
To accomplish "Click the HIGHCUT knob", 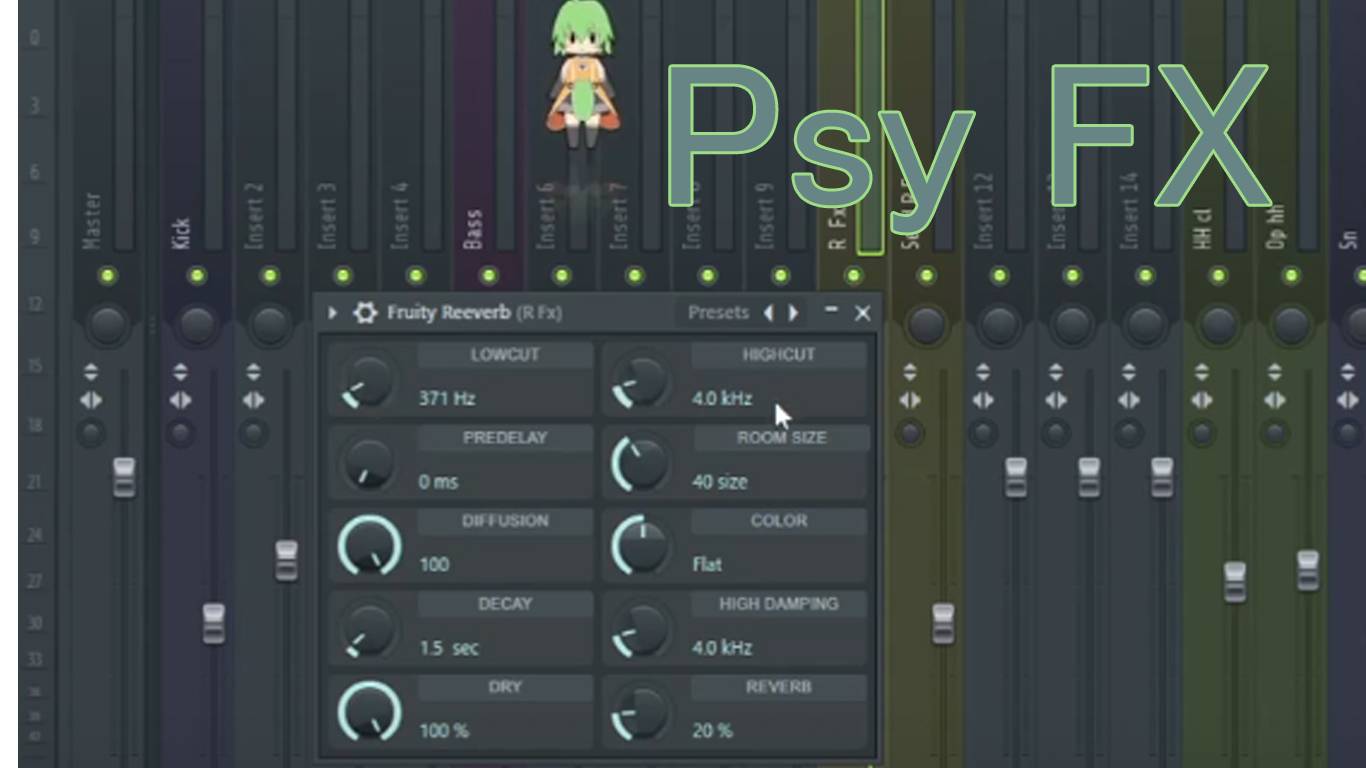I will pyautogui.click(x=640, y=381).
